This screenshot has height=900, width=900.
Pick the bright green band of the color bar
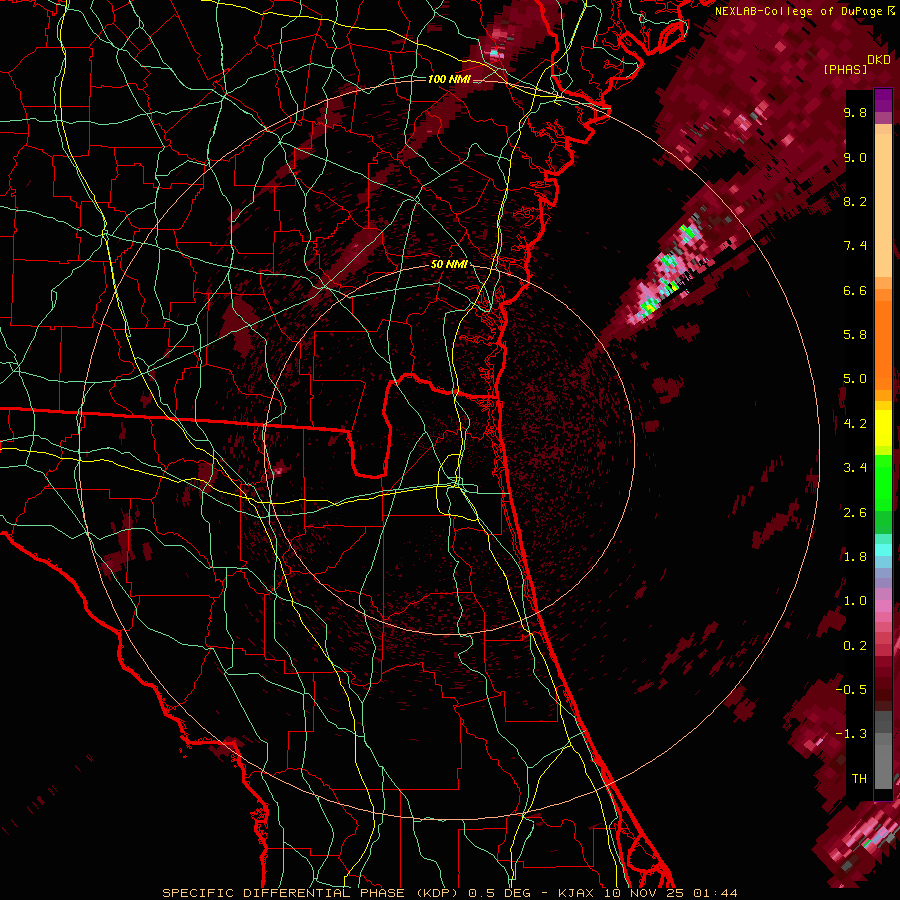[x=883, y=482]
